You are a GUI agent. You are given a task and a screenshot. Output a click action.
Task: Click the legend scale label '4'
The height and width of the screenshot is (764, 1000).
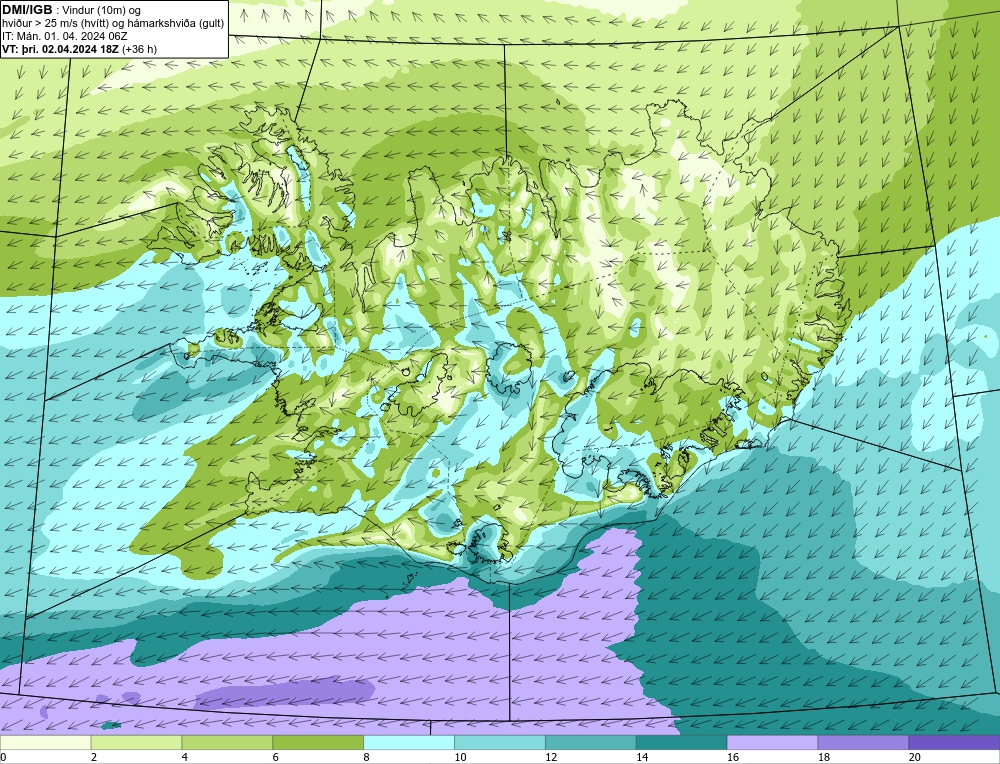(185, 757)
